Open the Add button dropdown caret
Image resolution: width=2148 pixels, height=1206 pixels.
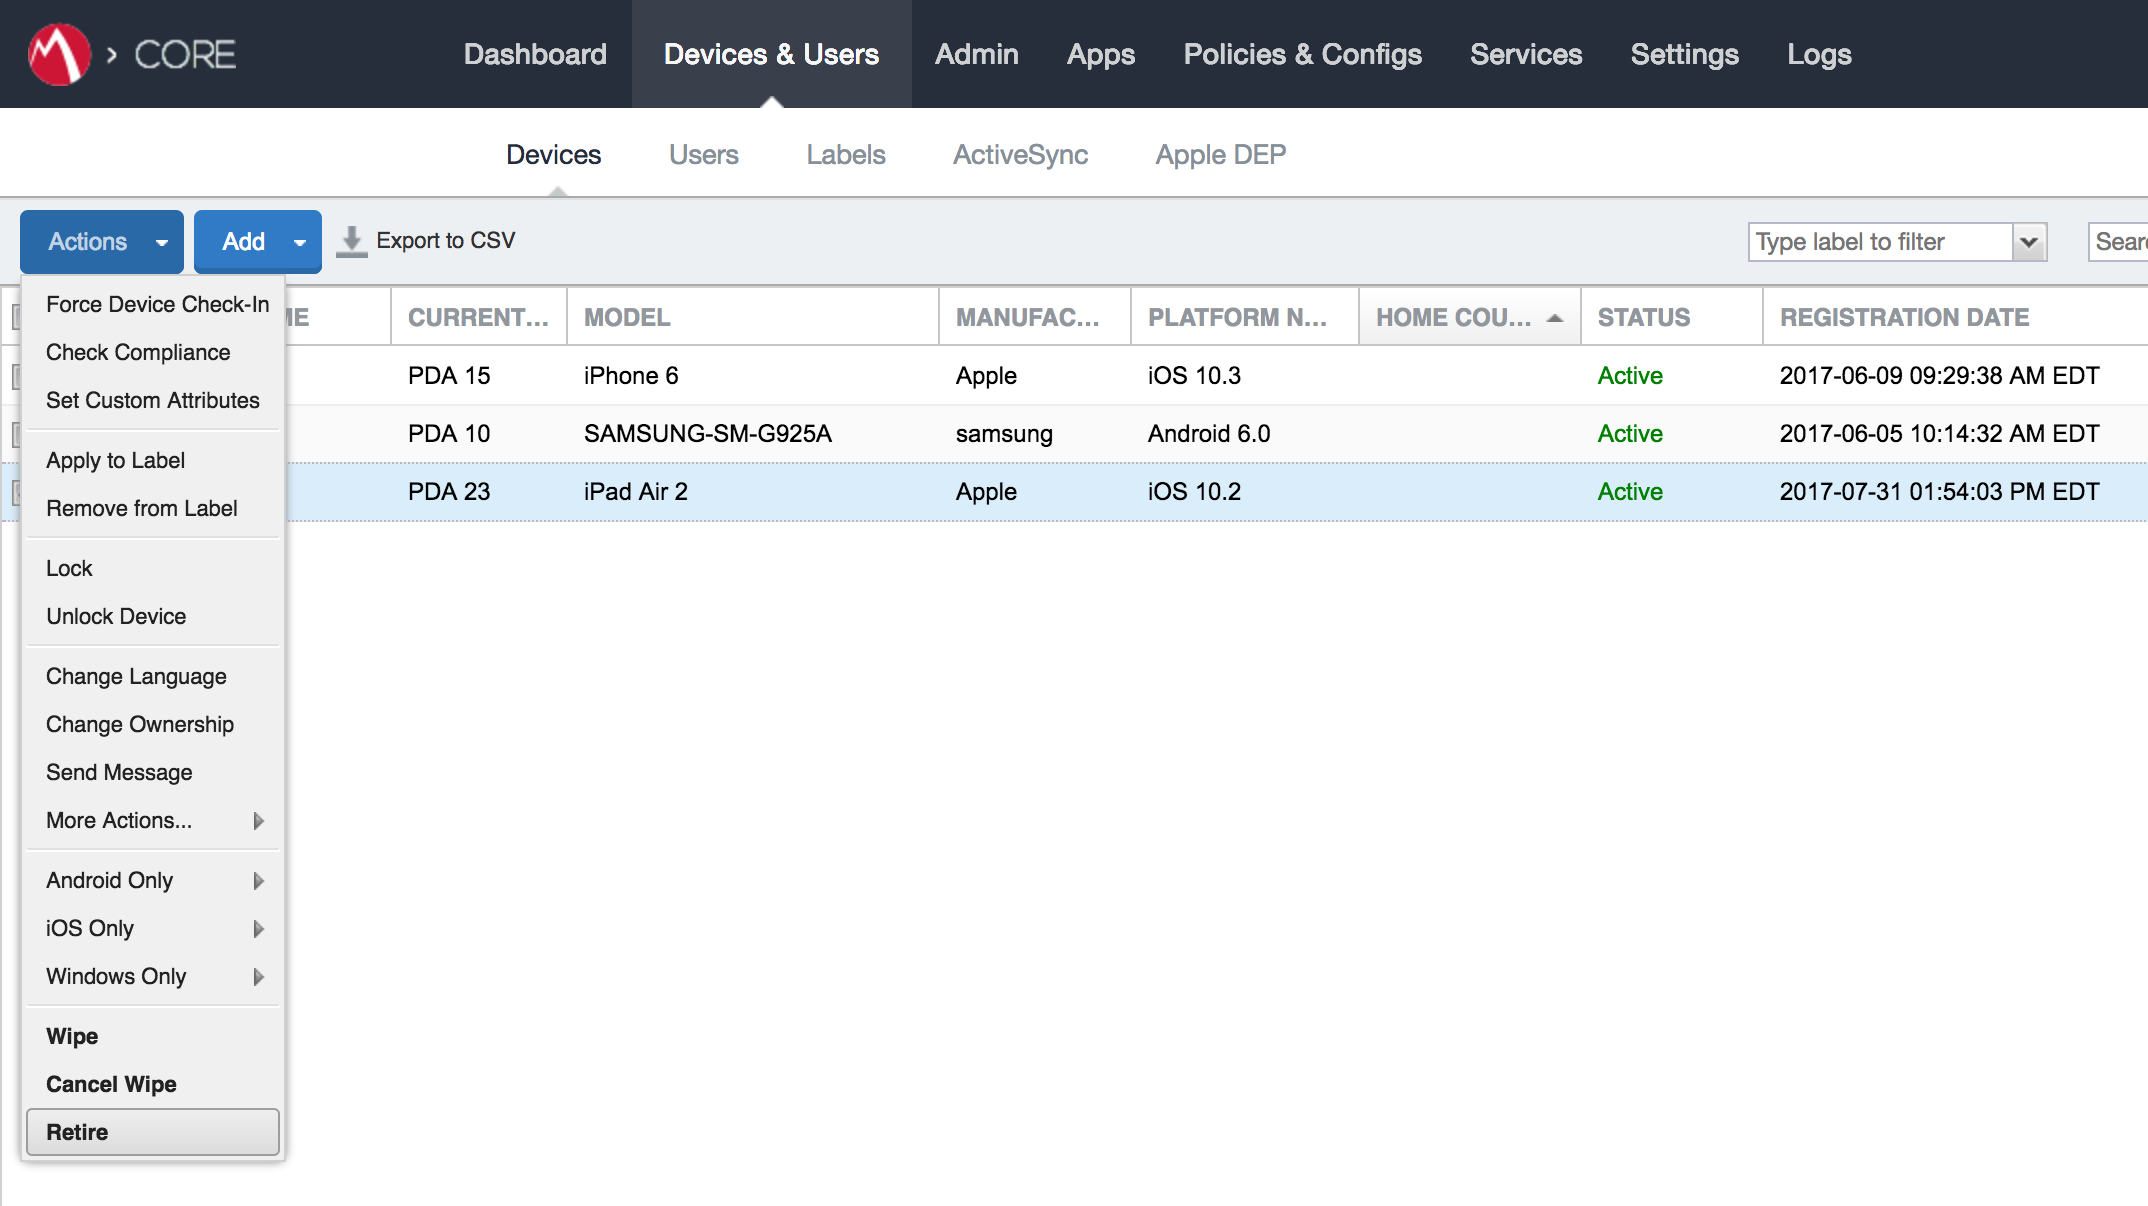(299, 242)
